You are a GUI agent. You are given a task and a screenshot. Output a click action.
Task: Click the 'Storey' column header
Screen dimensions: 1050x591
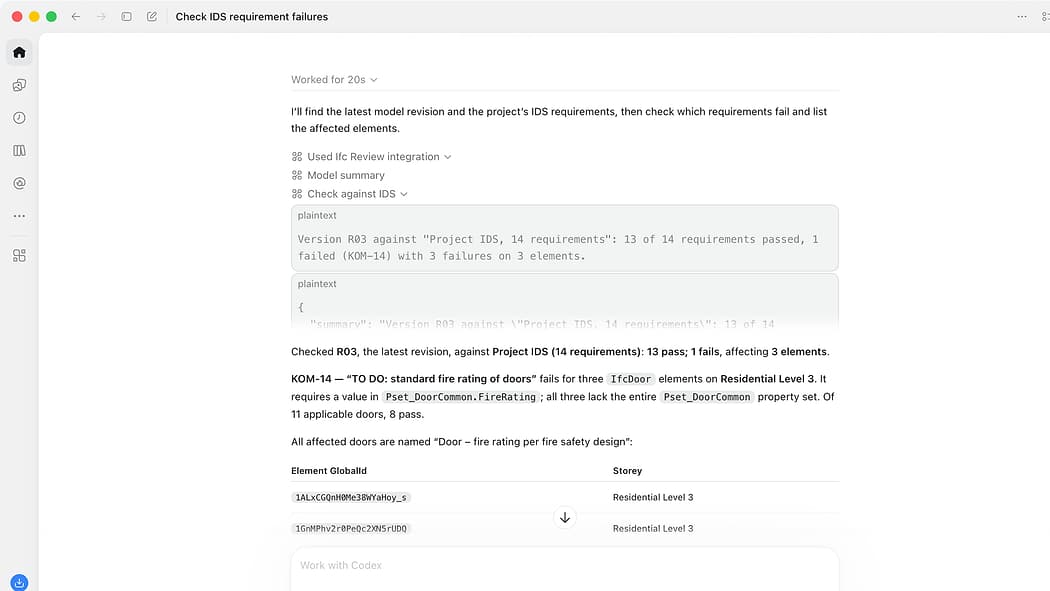(627, 471)
